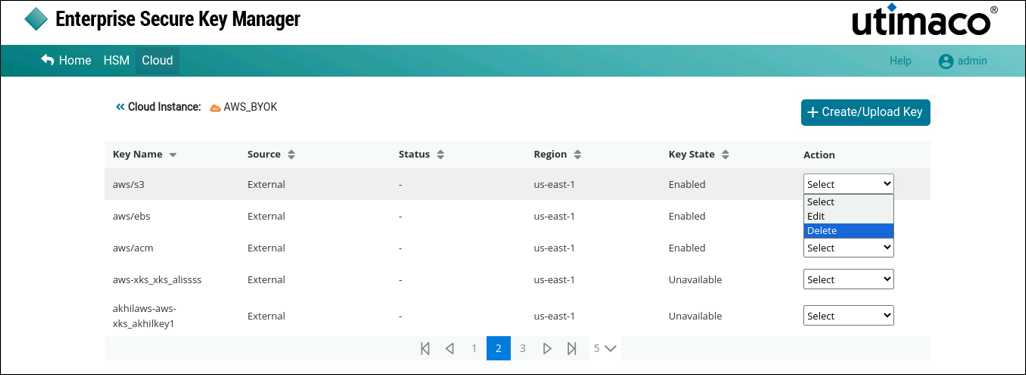
Task: Sort by Source column arrows
Action: pos(291,155)
